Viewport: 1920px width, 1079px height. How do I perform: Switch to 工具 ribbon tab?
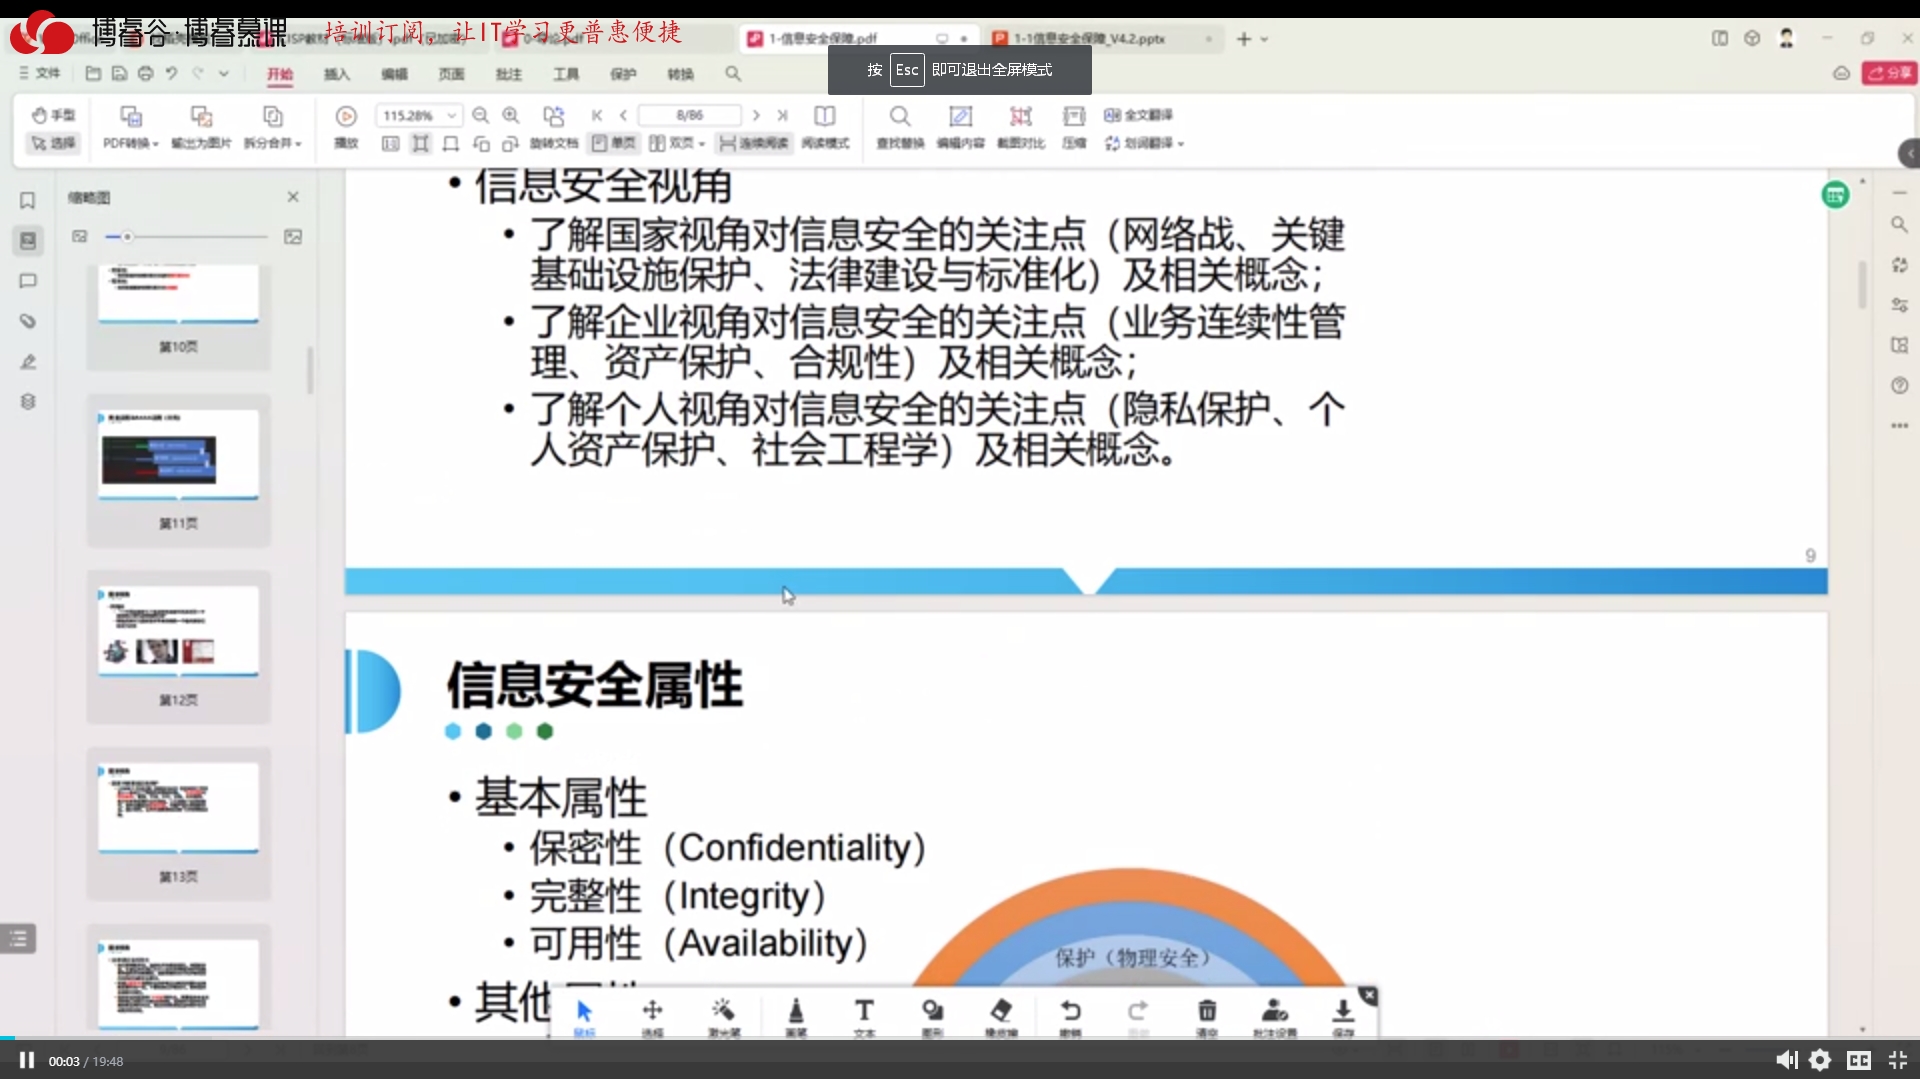(x=566, y=74)
